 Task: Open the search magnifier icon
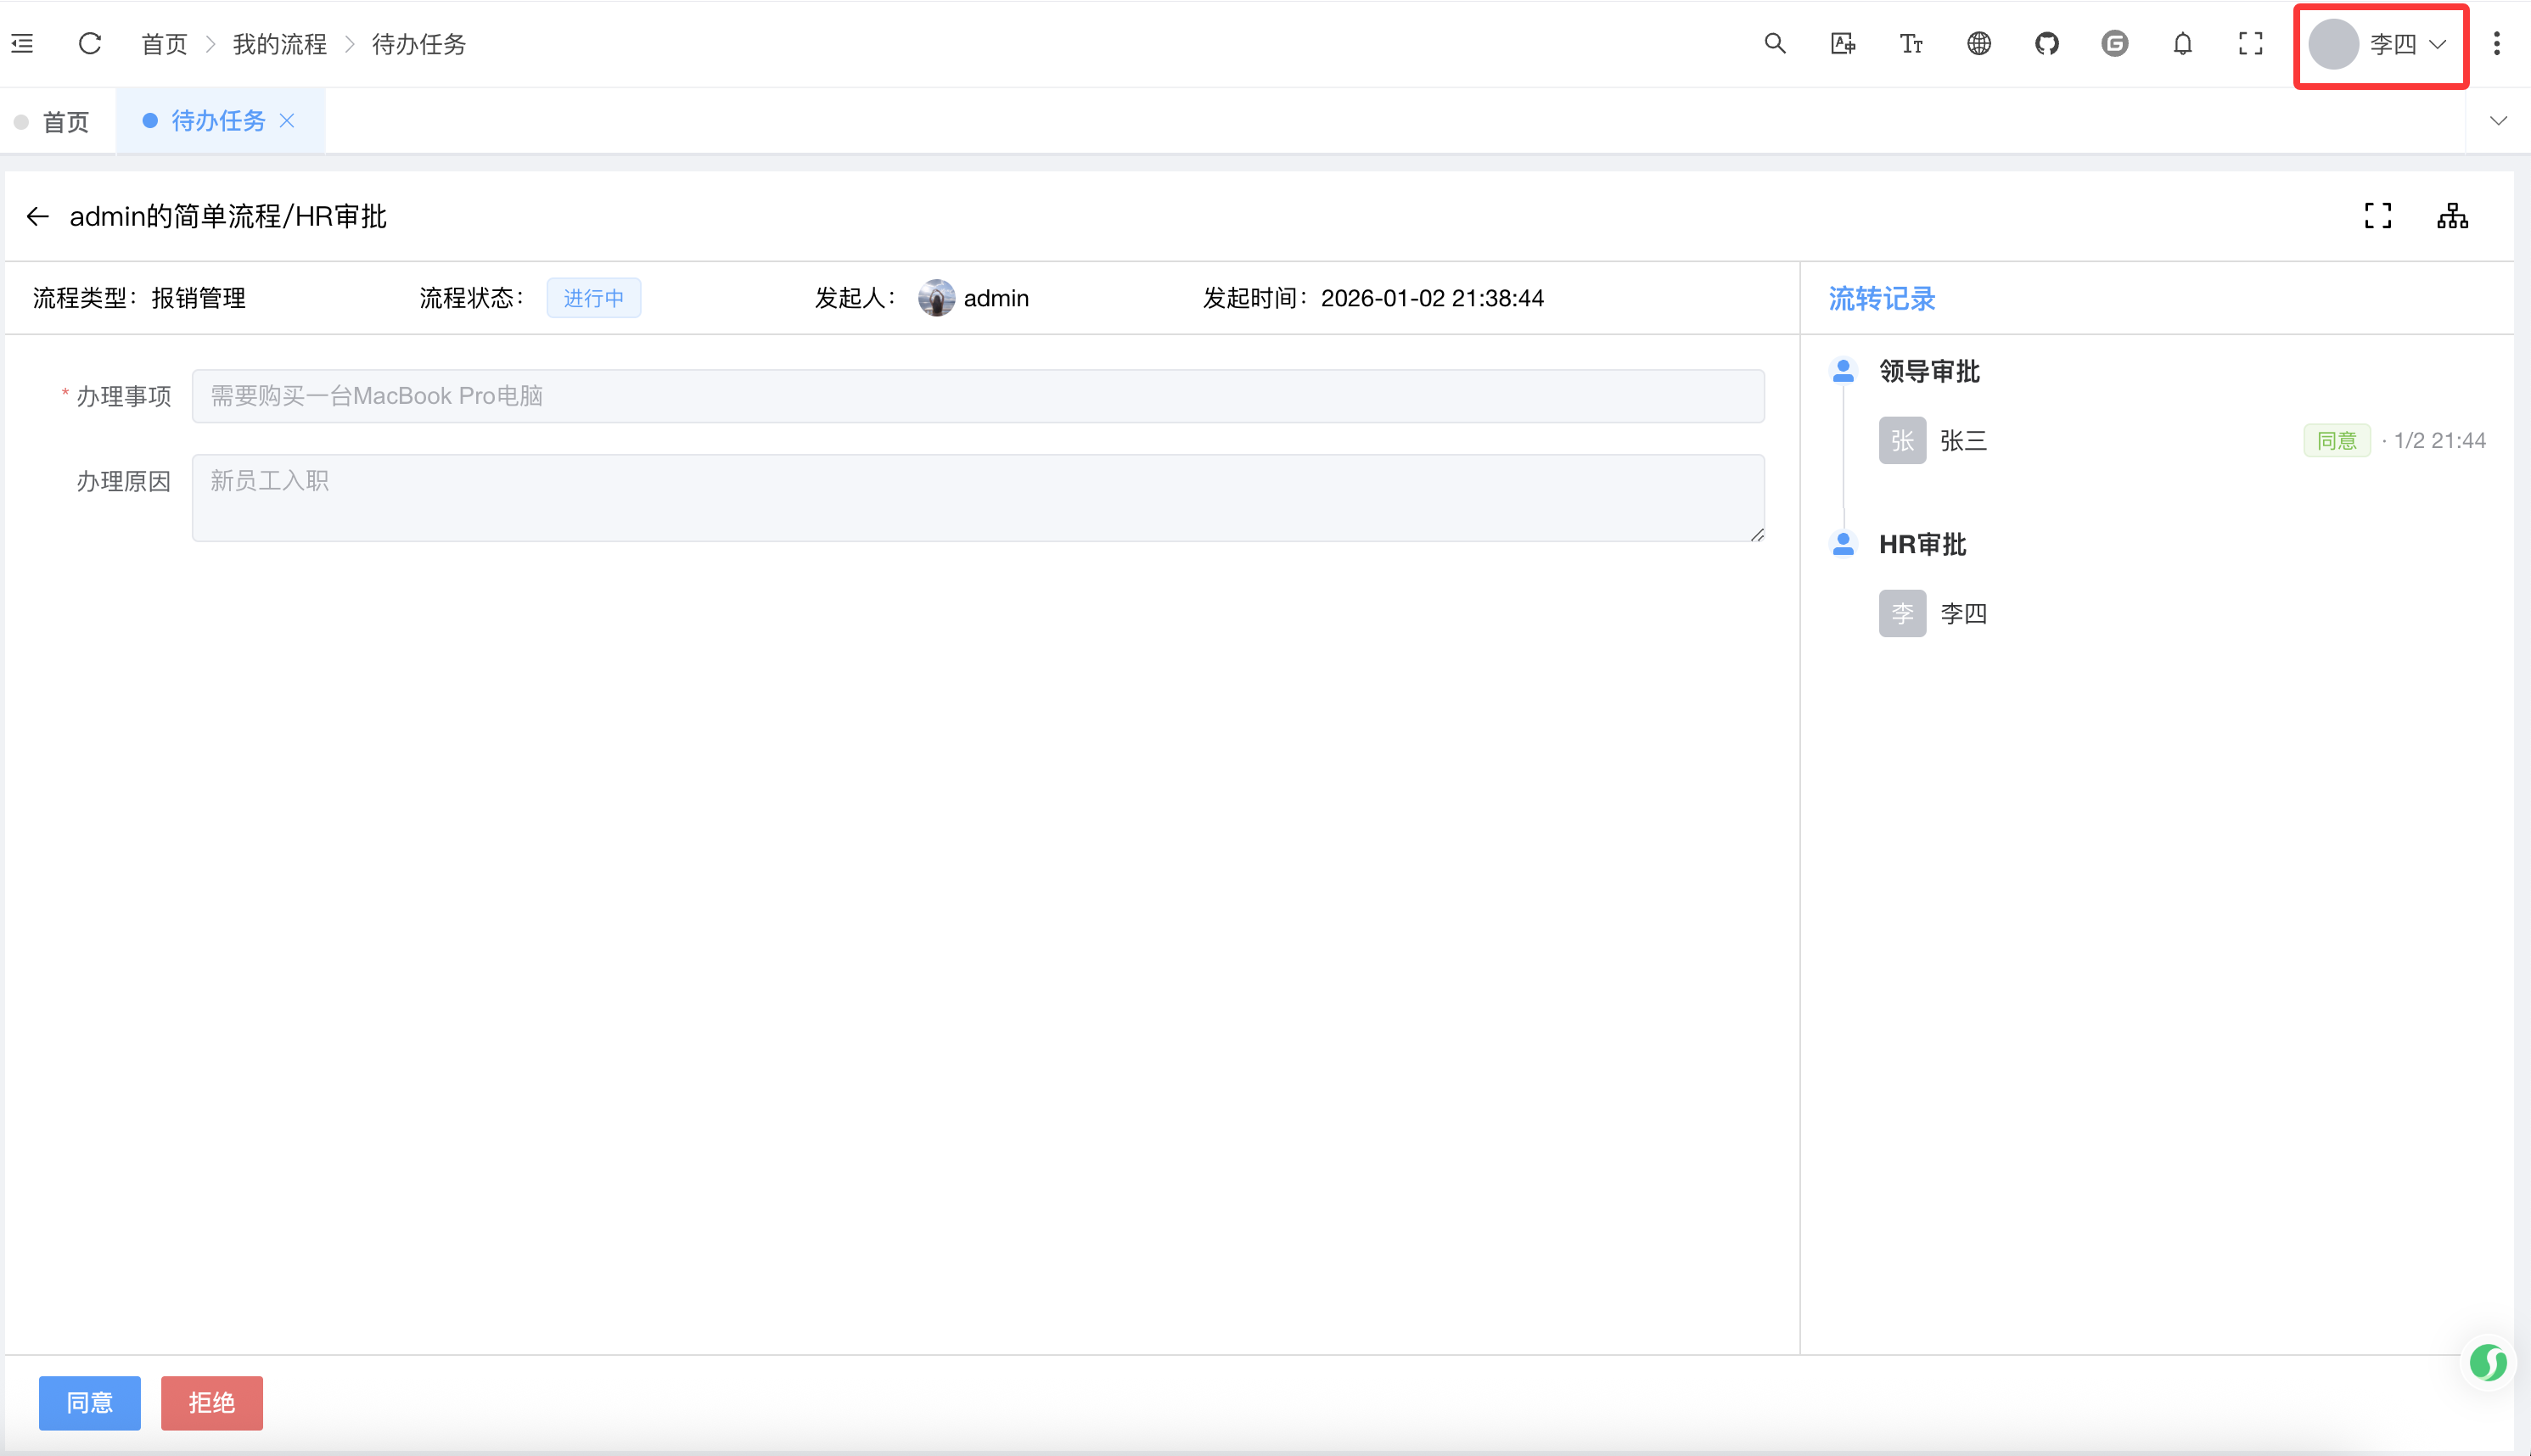tap(1775, 43)
